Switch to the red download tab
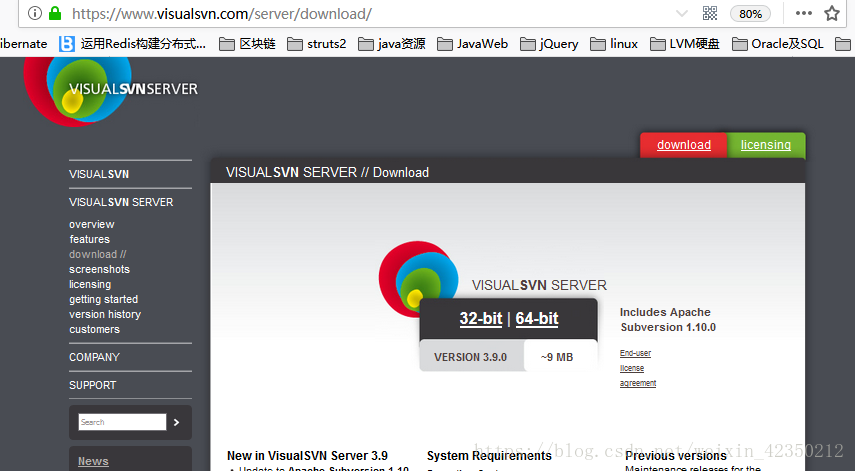This screenshot has height=471, width=855. pos(684,145)
